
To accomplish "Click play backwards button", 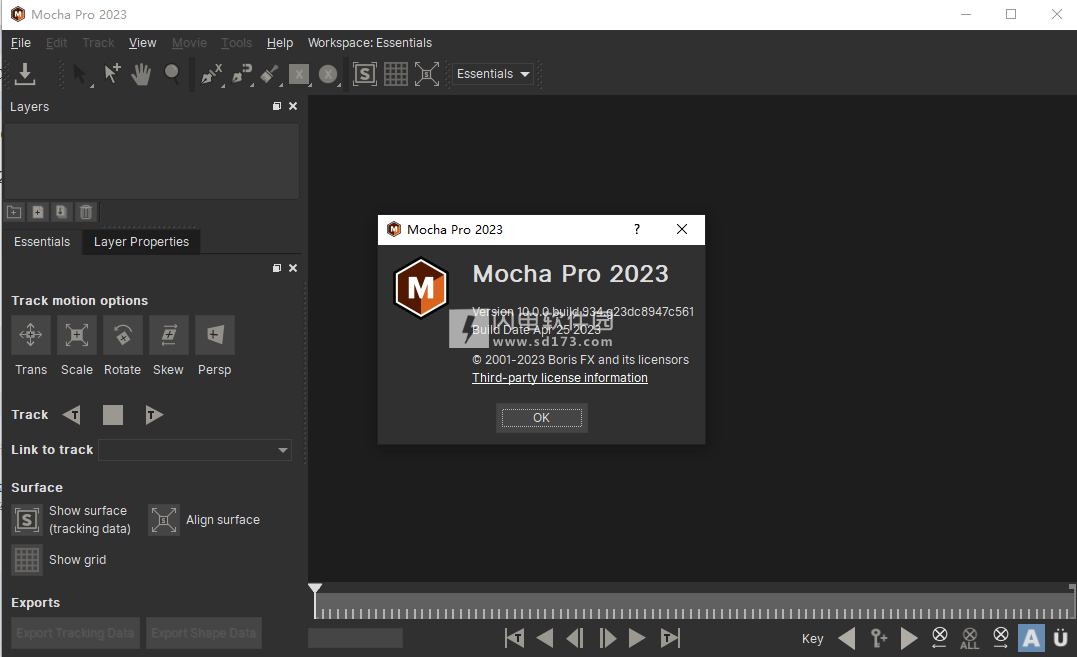I will 545,638.
